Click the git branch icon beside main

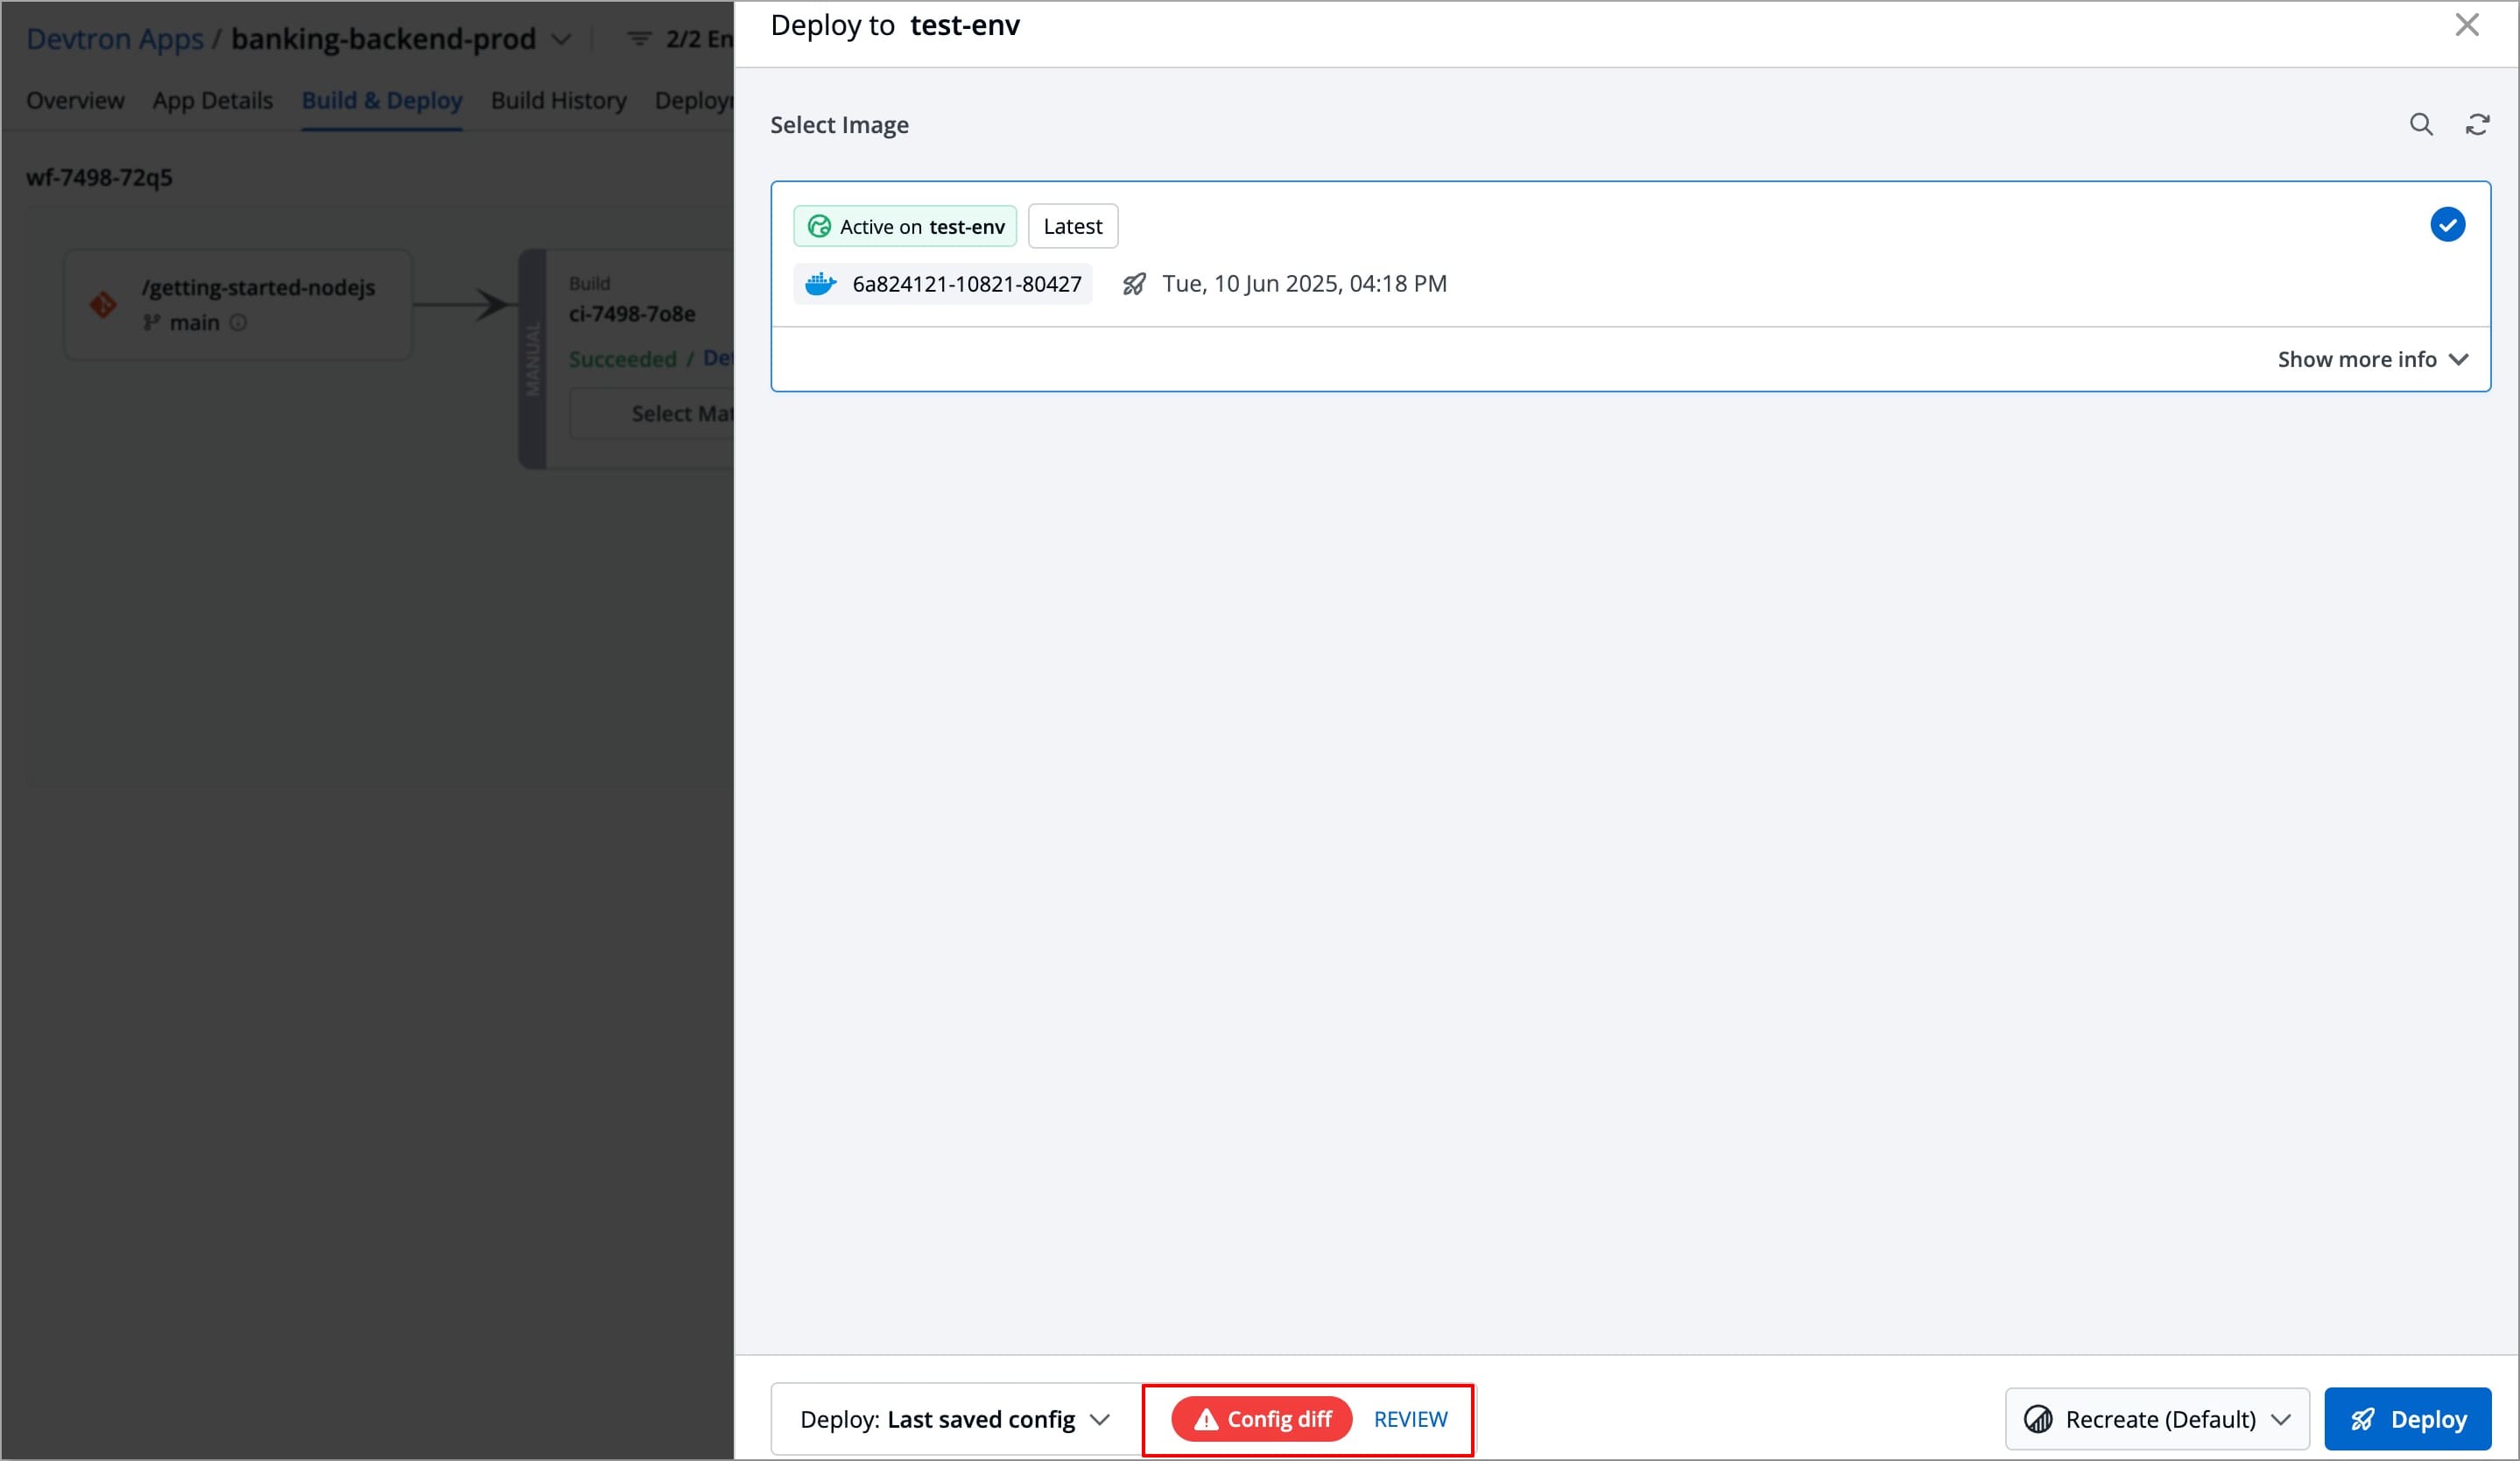tap(150, 322)
